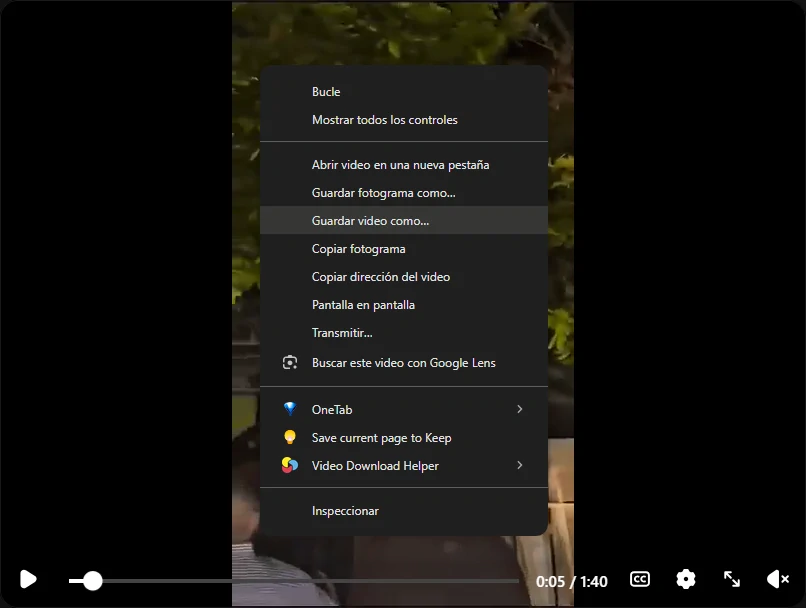Select Copiar fotograma
Screen dimensions: 806x608
404,249
